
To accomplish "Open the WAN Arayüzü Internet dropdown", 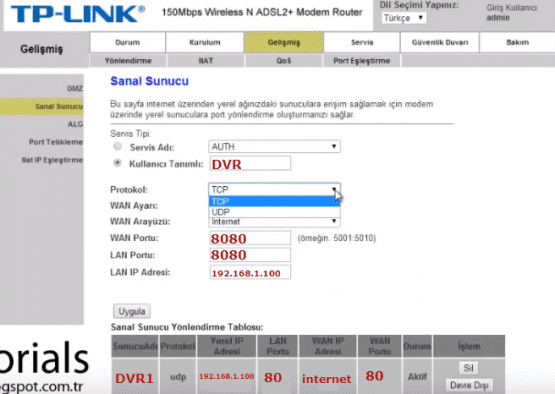I will click(x=274, y=222).
